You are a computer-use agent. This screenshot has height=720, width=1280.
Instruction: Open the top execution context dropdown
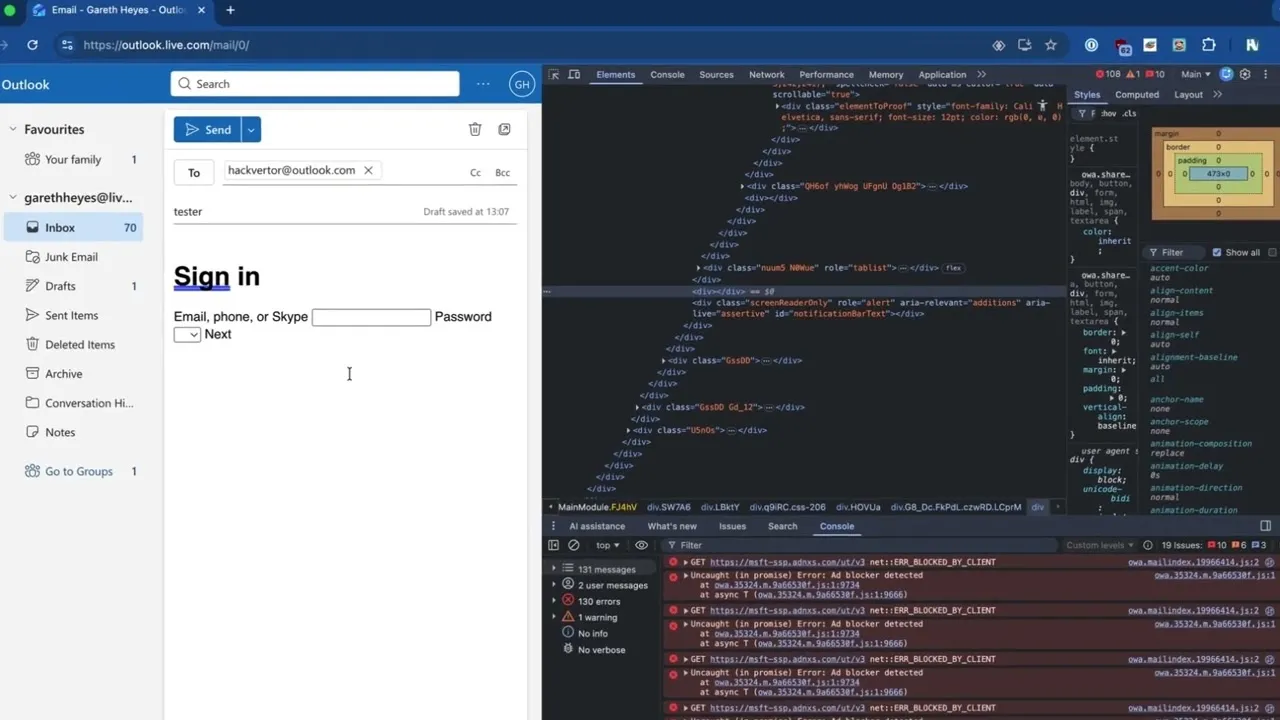click(608, 545)
